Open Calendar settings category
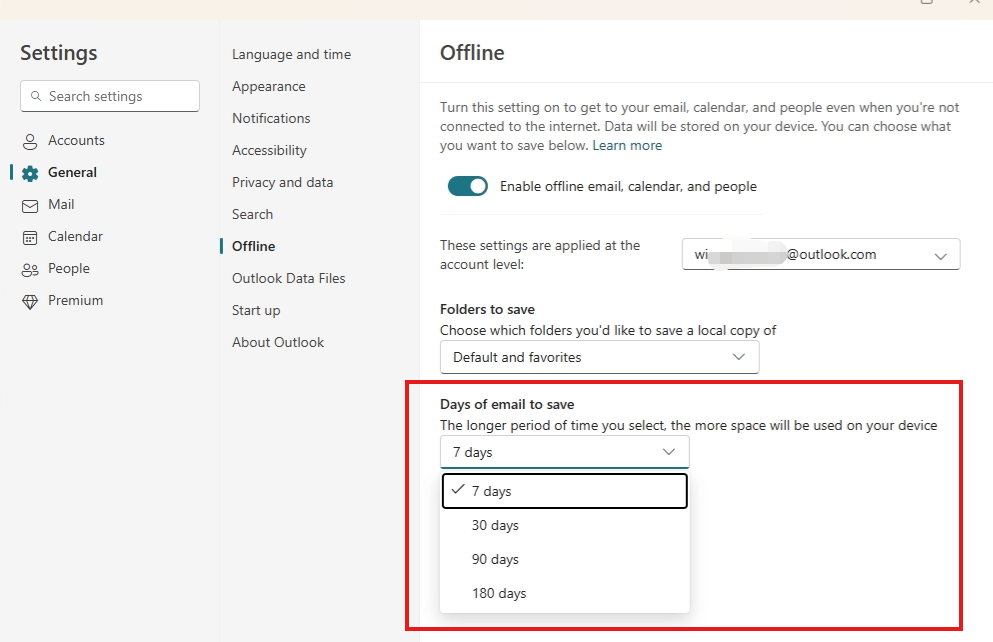This screenshot has height=642, width=993. click(x=75, y=237)
